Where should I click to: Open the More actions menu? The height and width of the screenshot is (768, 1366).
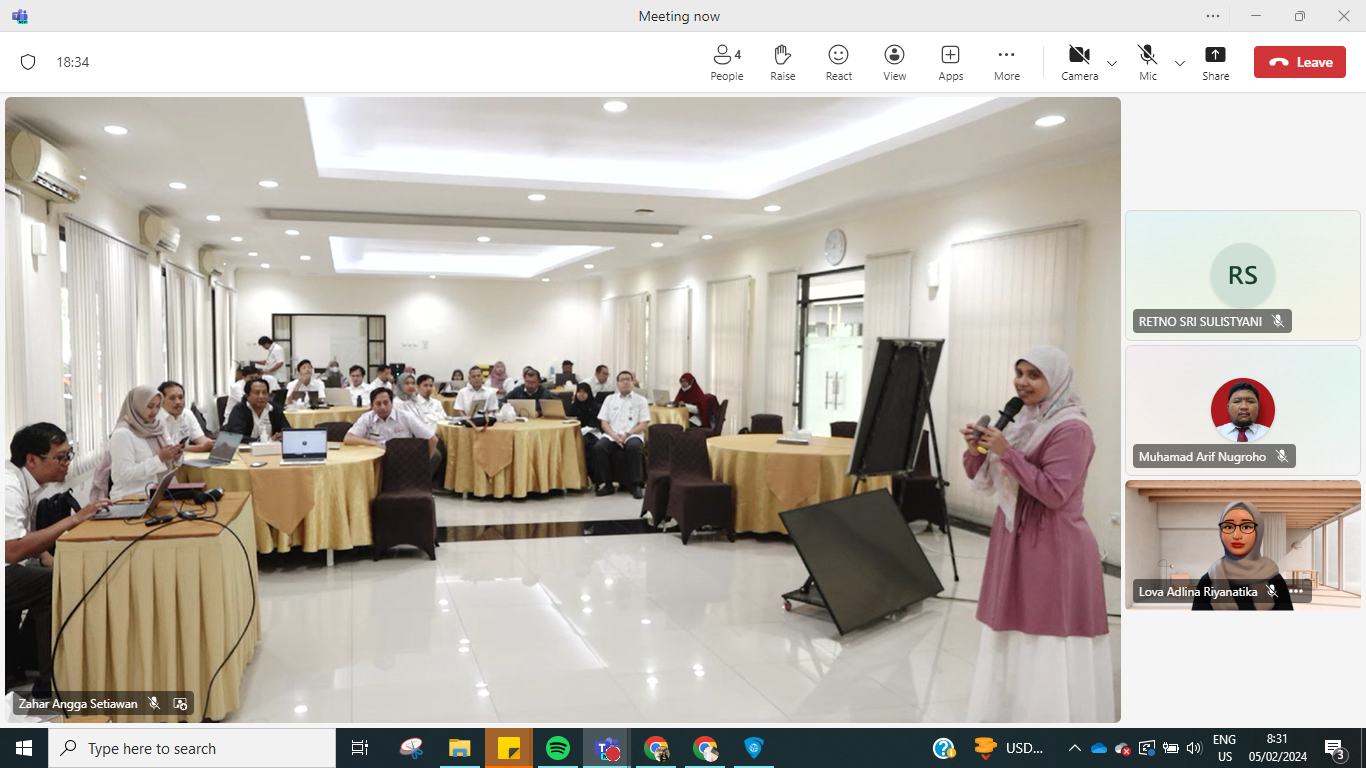1006,62
